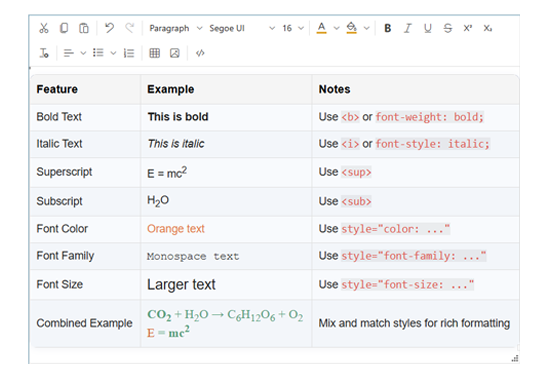Insert a numbered list
Viewport: 550px width, 380px height.
point(129,53)
